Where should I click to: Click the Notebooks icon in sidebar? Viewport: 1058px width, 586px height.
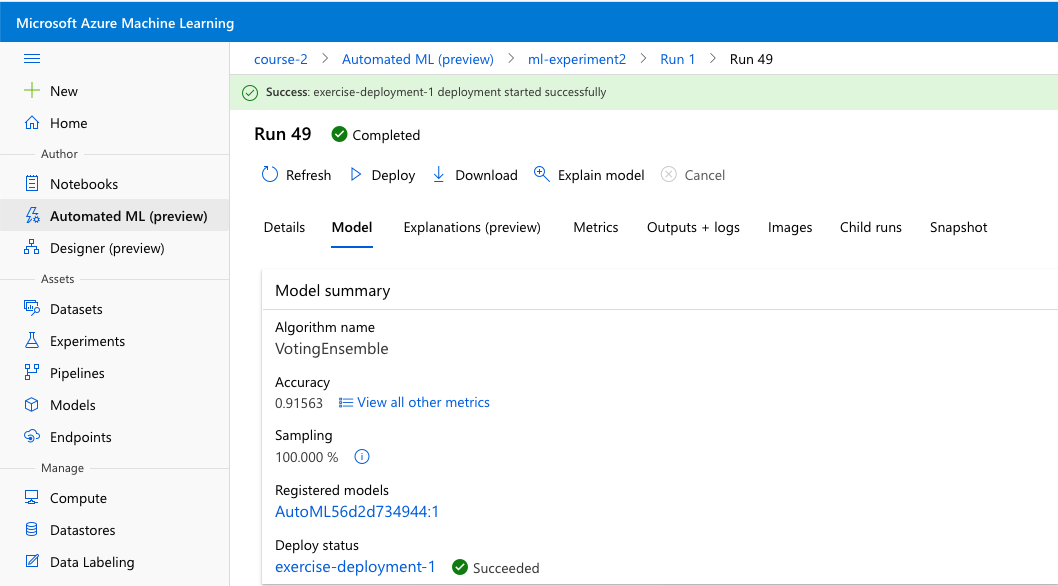(x=32, y=184)
